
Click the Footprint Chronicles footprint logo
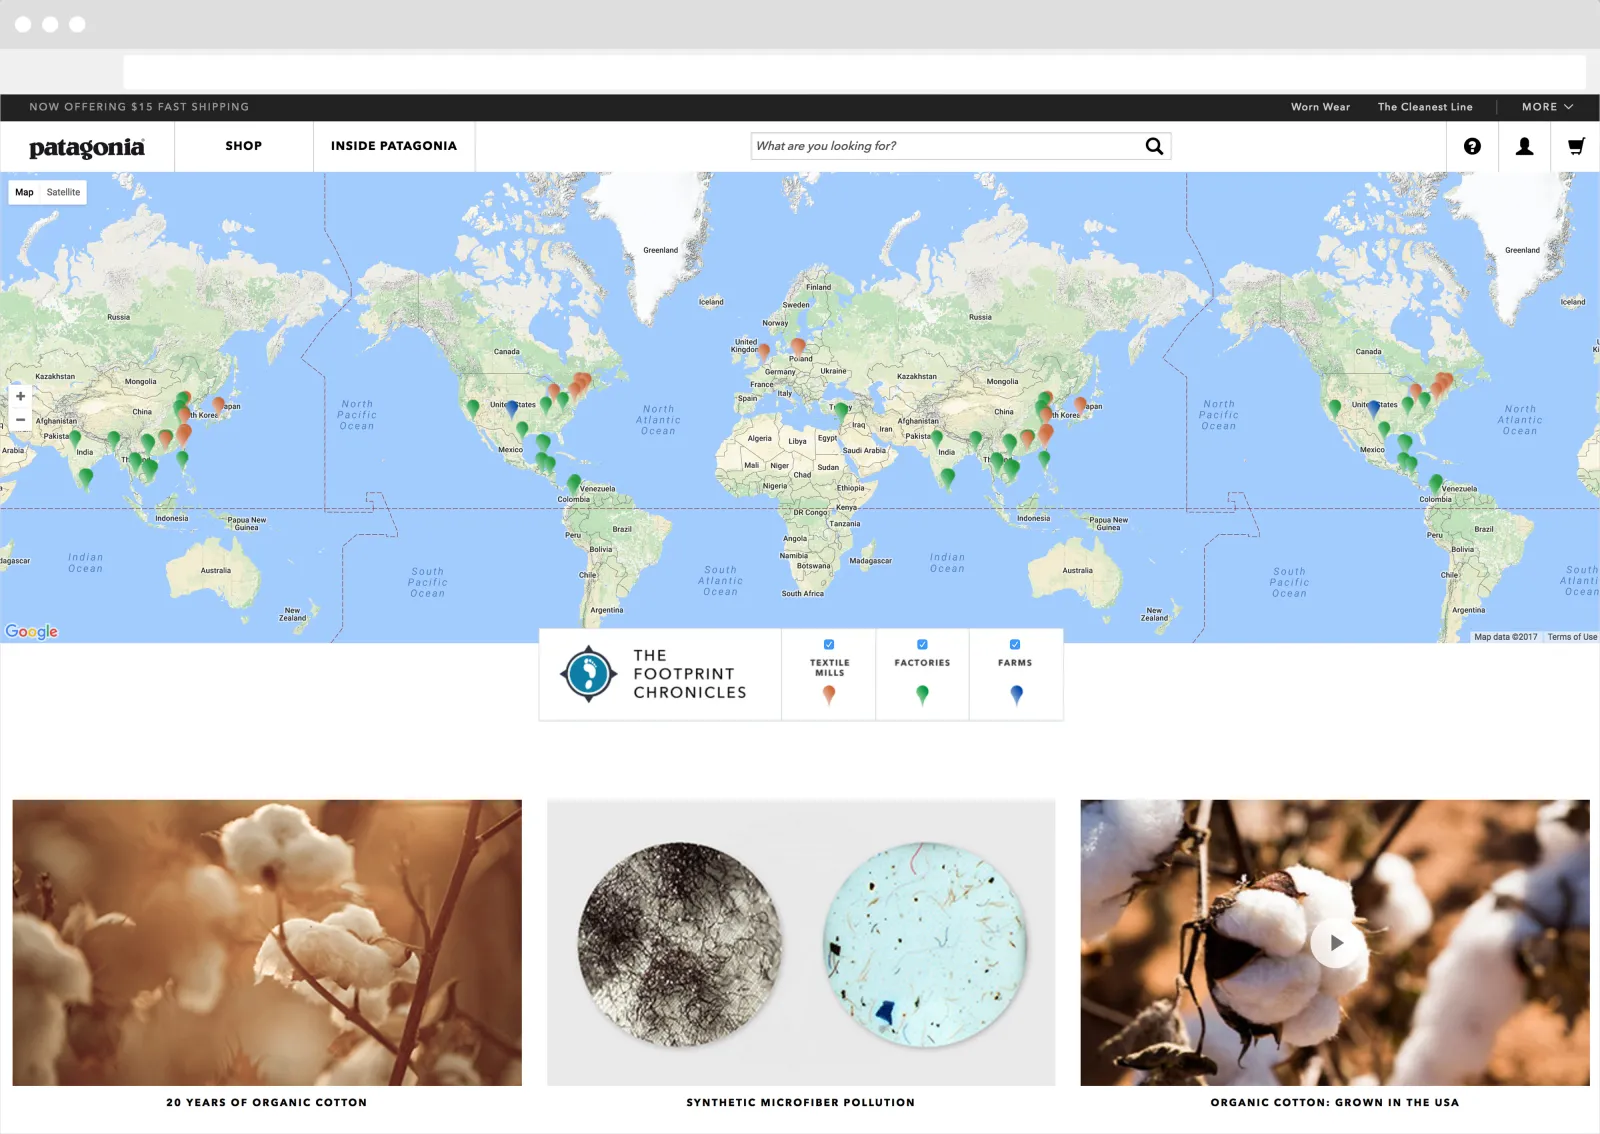pos(588,674)
